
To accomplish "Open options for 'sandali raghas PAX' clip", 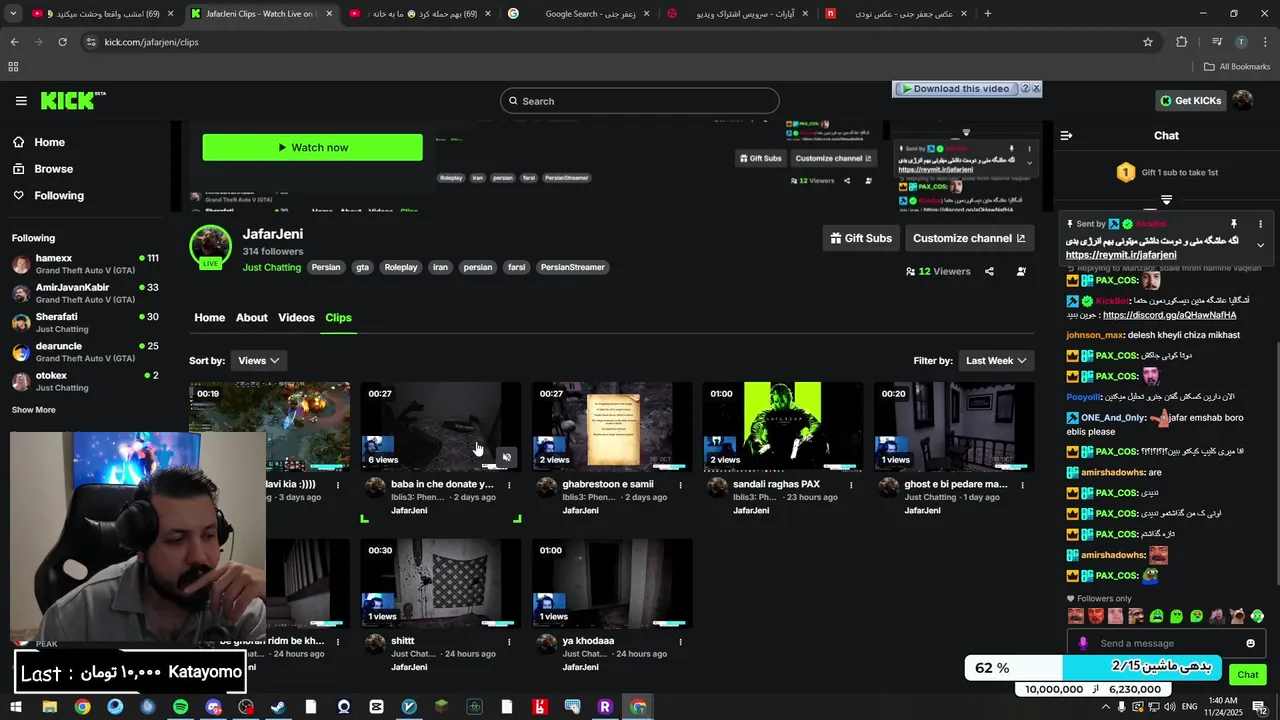I will (852, 485).
